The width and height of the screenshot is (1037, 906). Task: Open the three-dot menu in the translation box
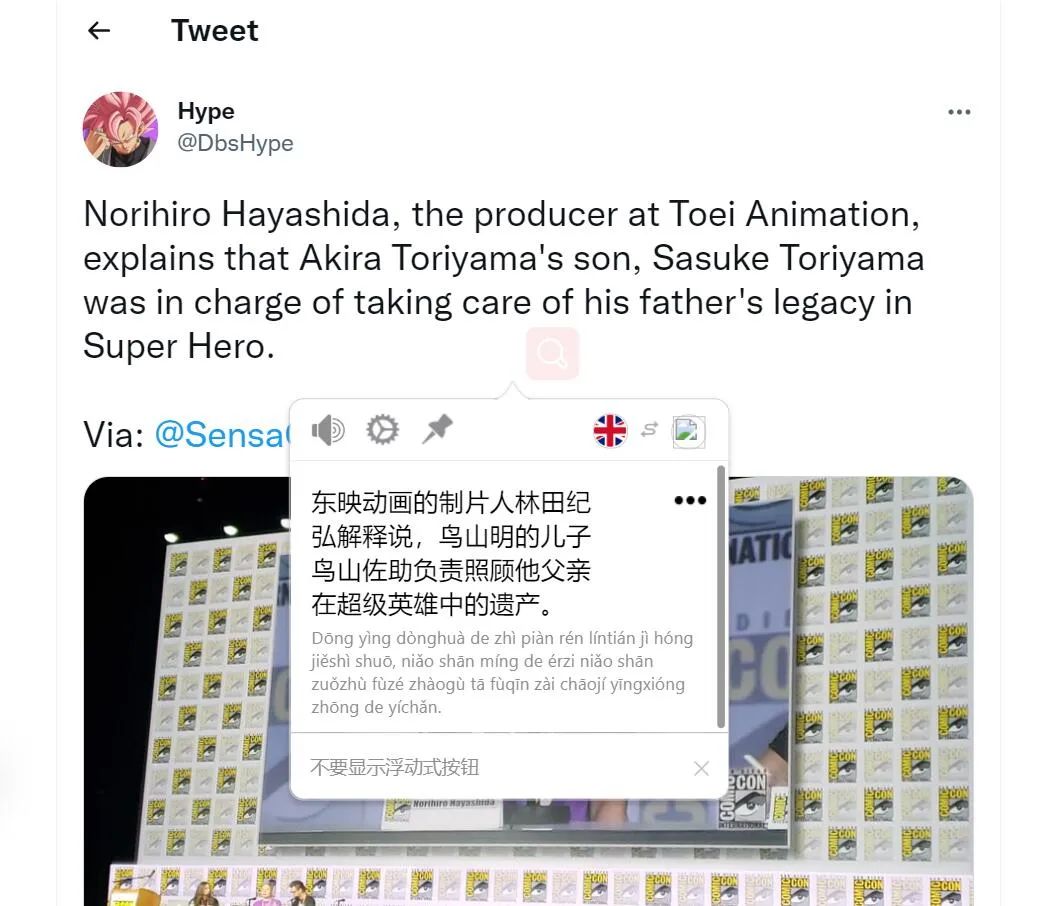click(x=691, y=501)
